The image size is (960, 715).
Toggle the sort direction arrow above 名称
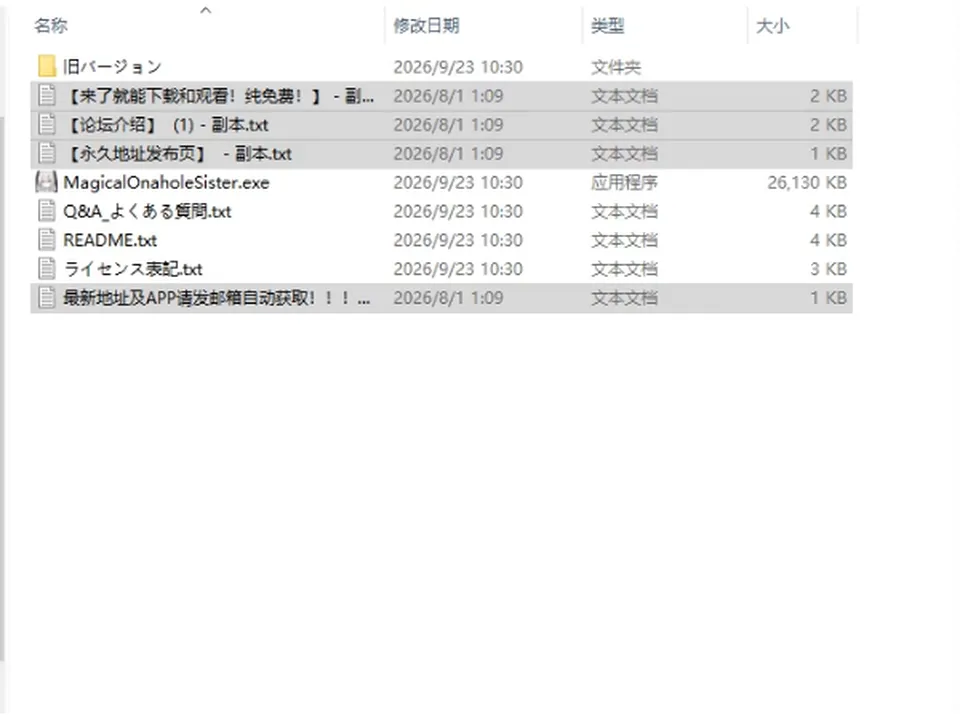tap(206, 10)
